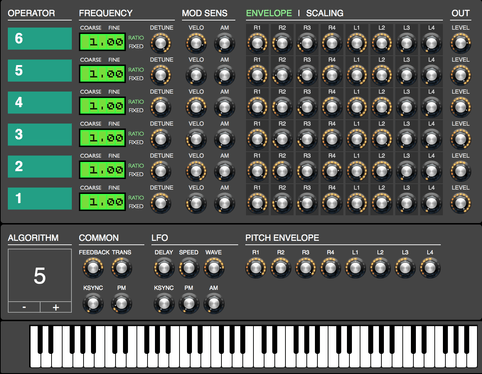Click the common FEEDBACK knob

[x=93, y=268]
